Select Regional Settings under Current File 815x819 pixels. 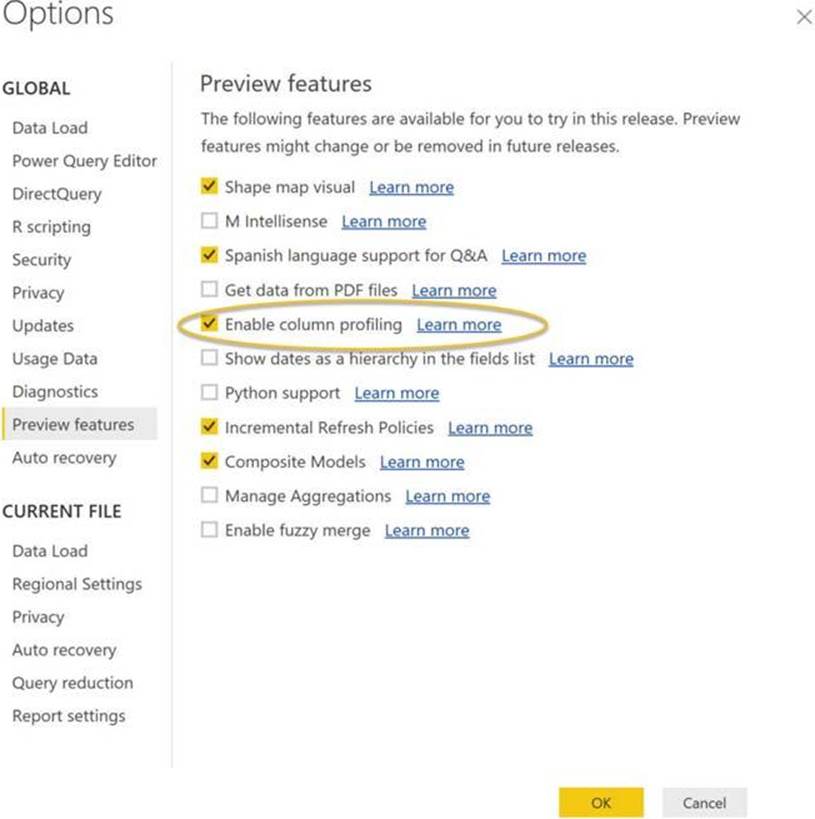coord(76,584)
